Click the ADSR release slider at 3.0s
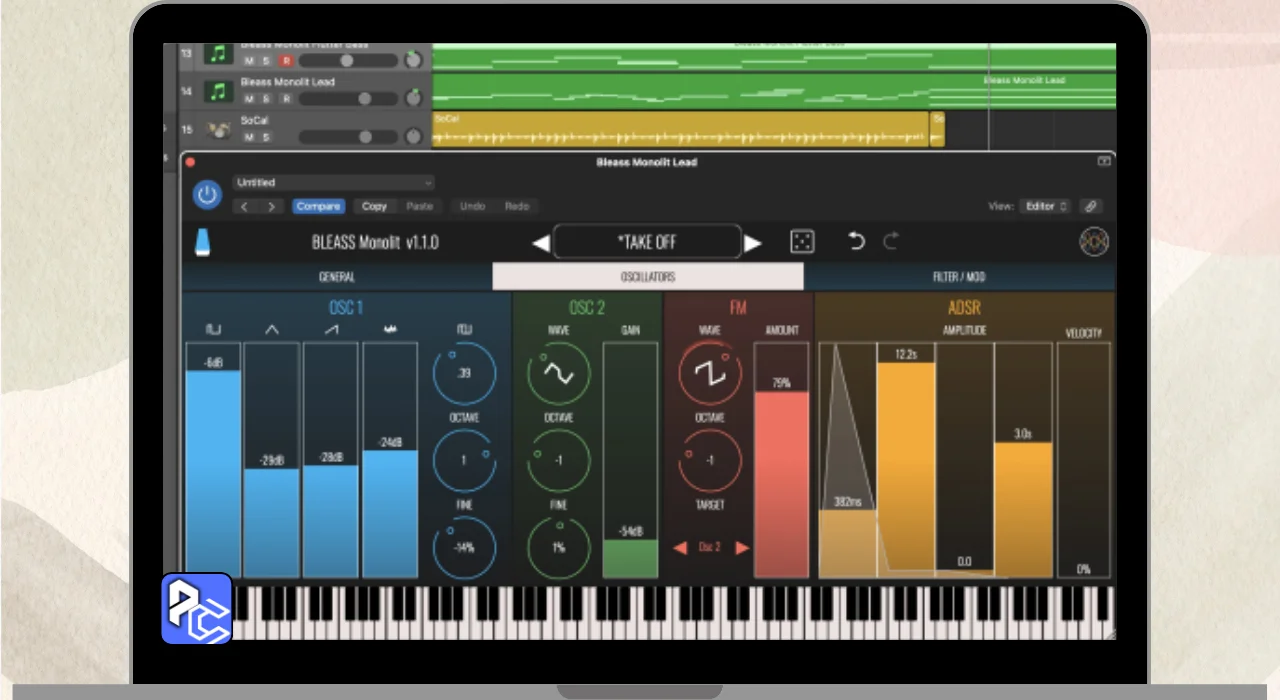The image size is (1280, 700). click(x=1023, y=460)
